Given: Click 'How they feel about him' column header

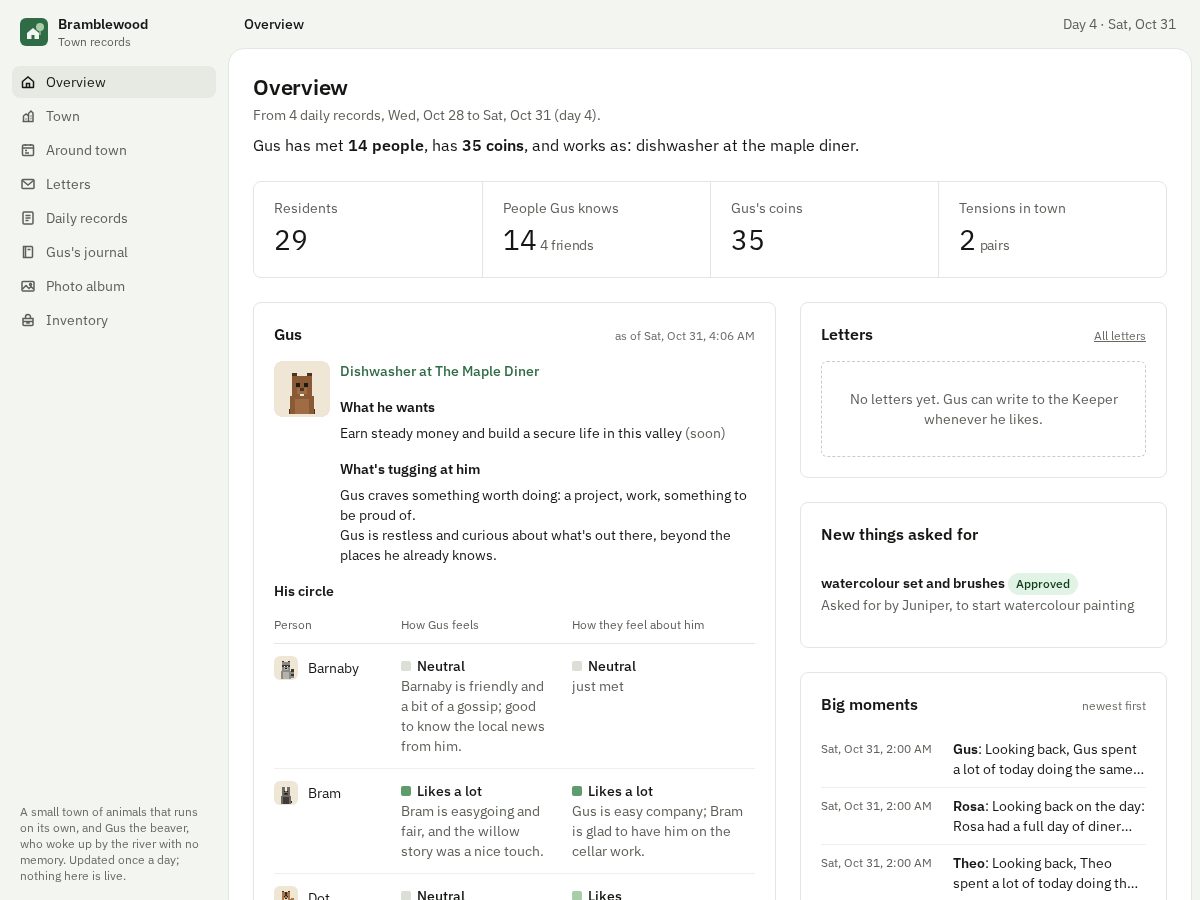Looking at the screenshot, I should coord(638,625).
